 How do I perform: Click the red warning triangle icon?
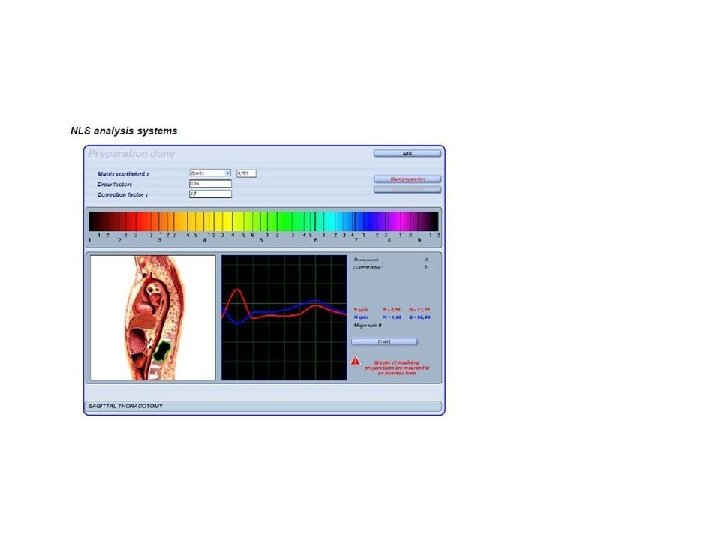[356, 361]
